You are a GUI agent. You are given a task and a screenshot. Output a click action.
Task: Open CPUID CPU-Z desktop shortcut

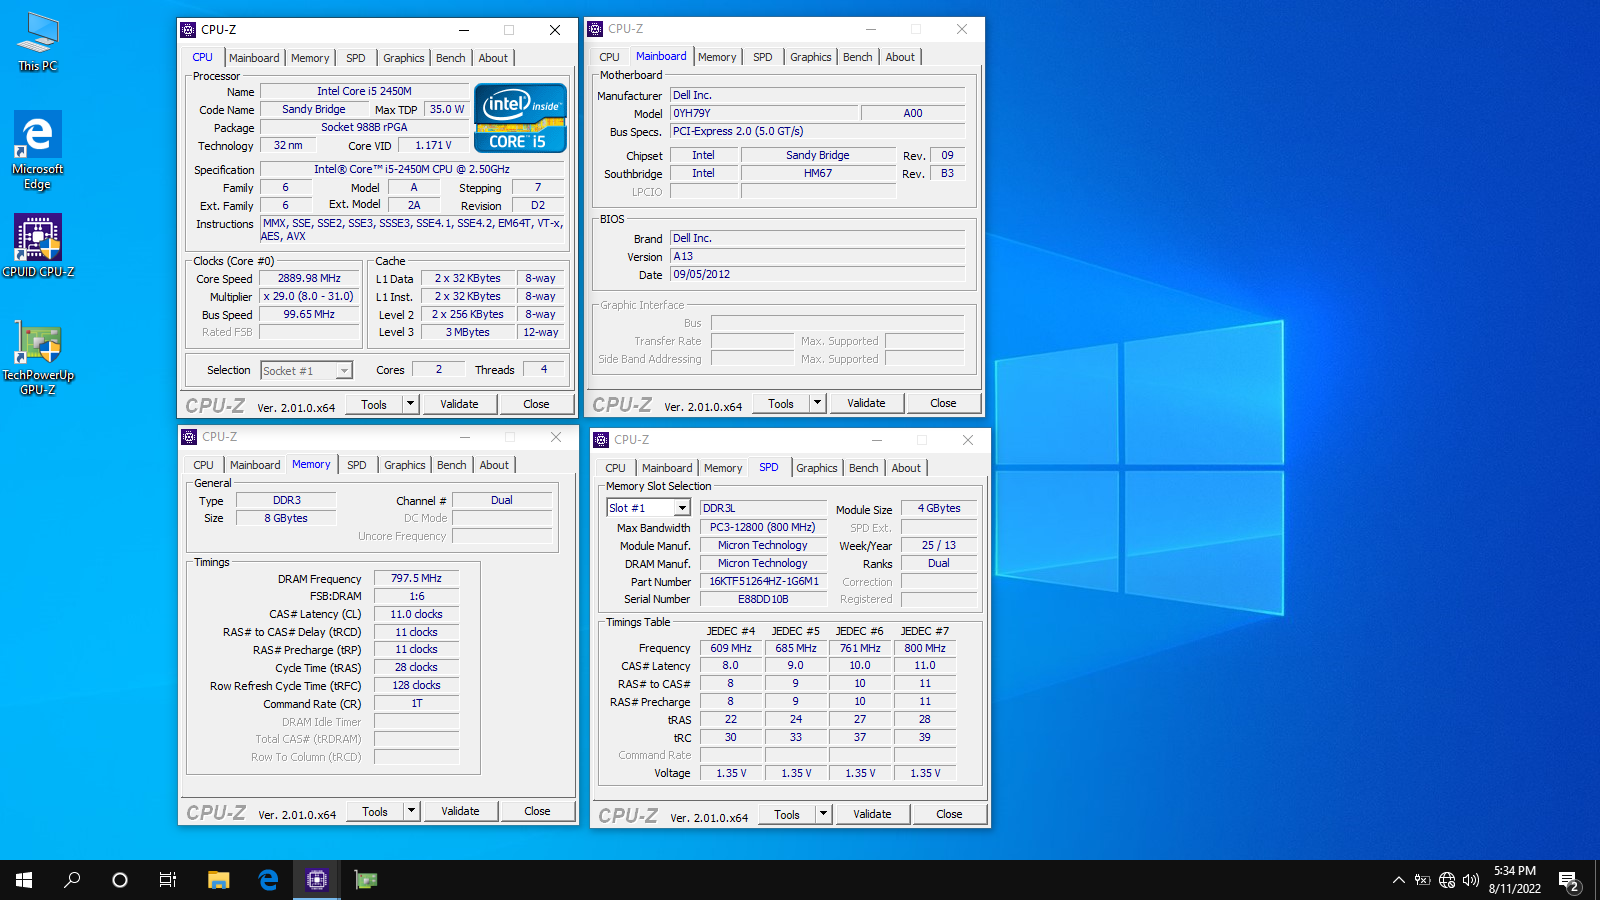38,246
